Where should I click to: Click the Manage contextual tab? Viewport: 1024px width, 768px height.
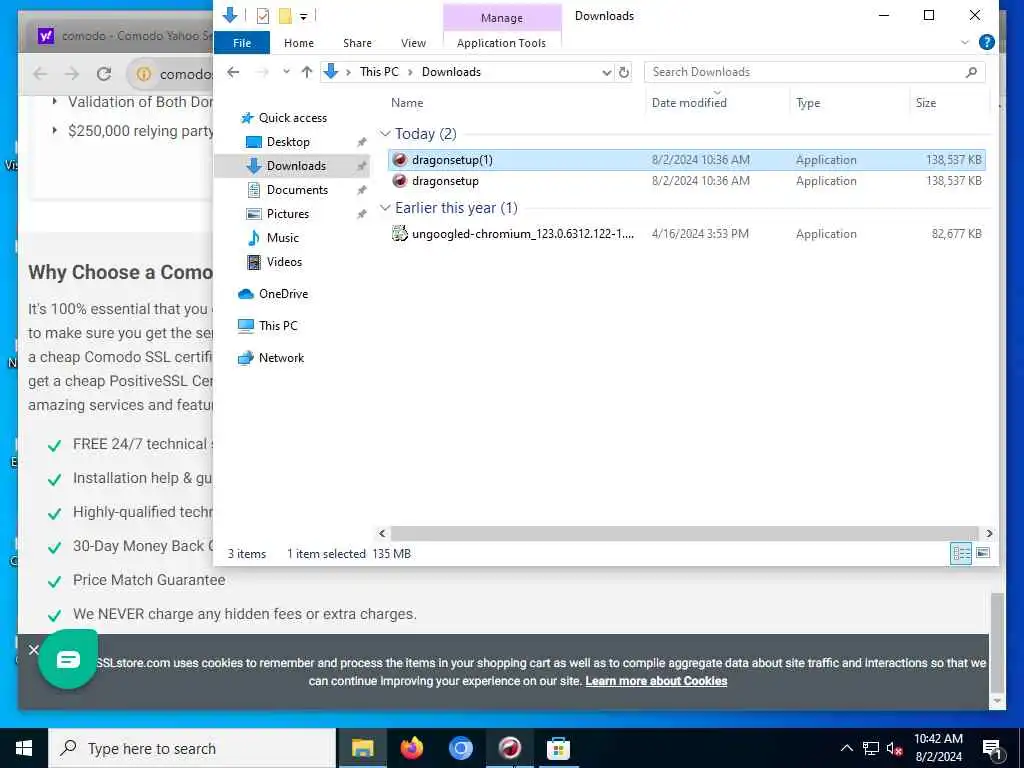502,18
